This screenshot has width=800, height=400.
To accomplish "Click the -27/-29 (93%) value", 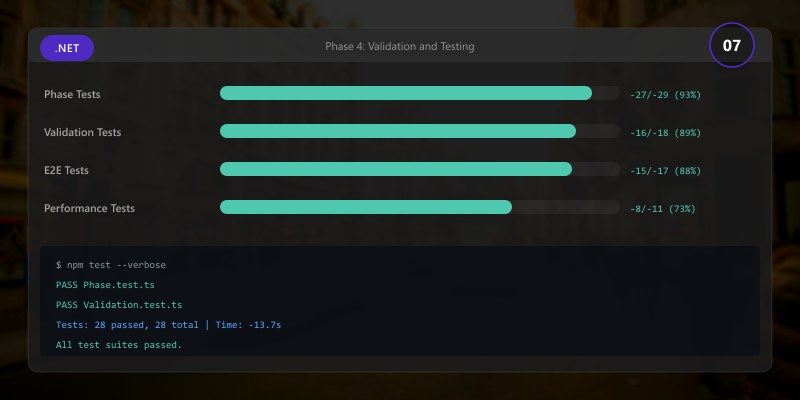I will 665,95.
